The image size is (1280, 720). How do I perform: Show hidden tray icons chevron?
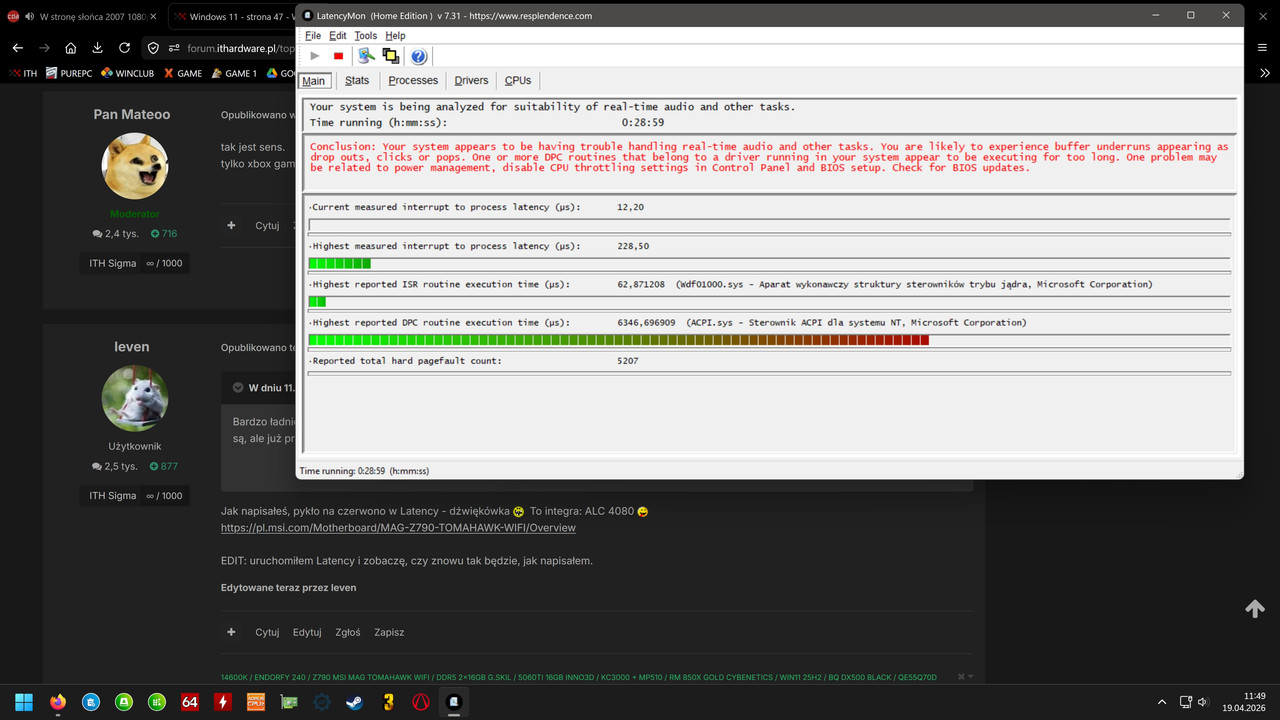click(1161, 702)
